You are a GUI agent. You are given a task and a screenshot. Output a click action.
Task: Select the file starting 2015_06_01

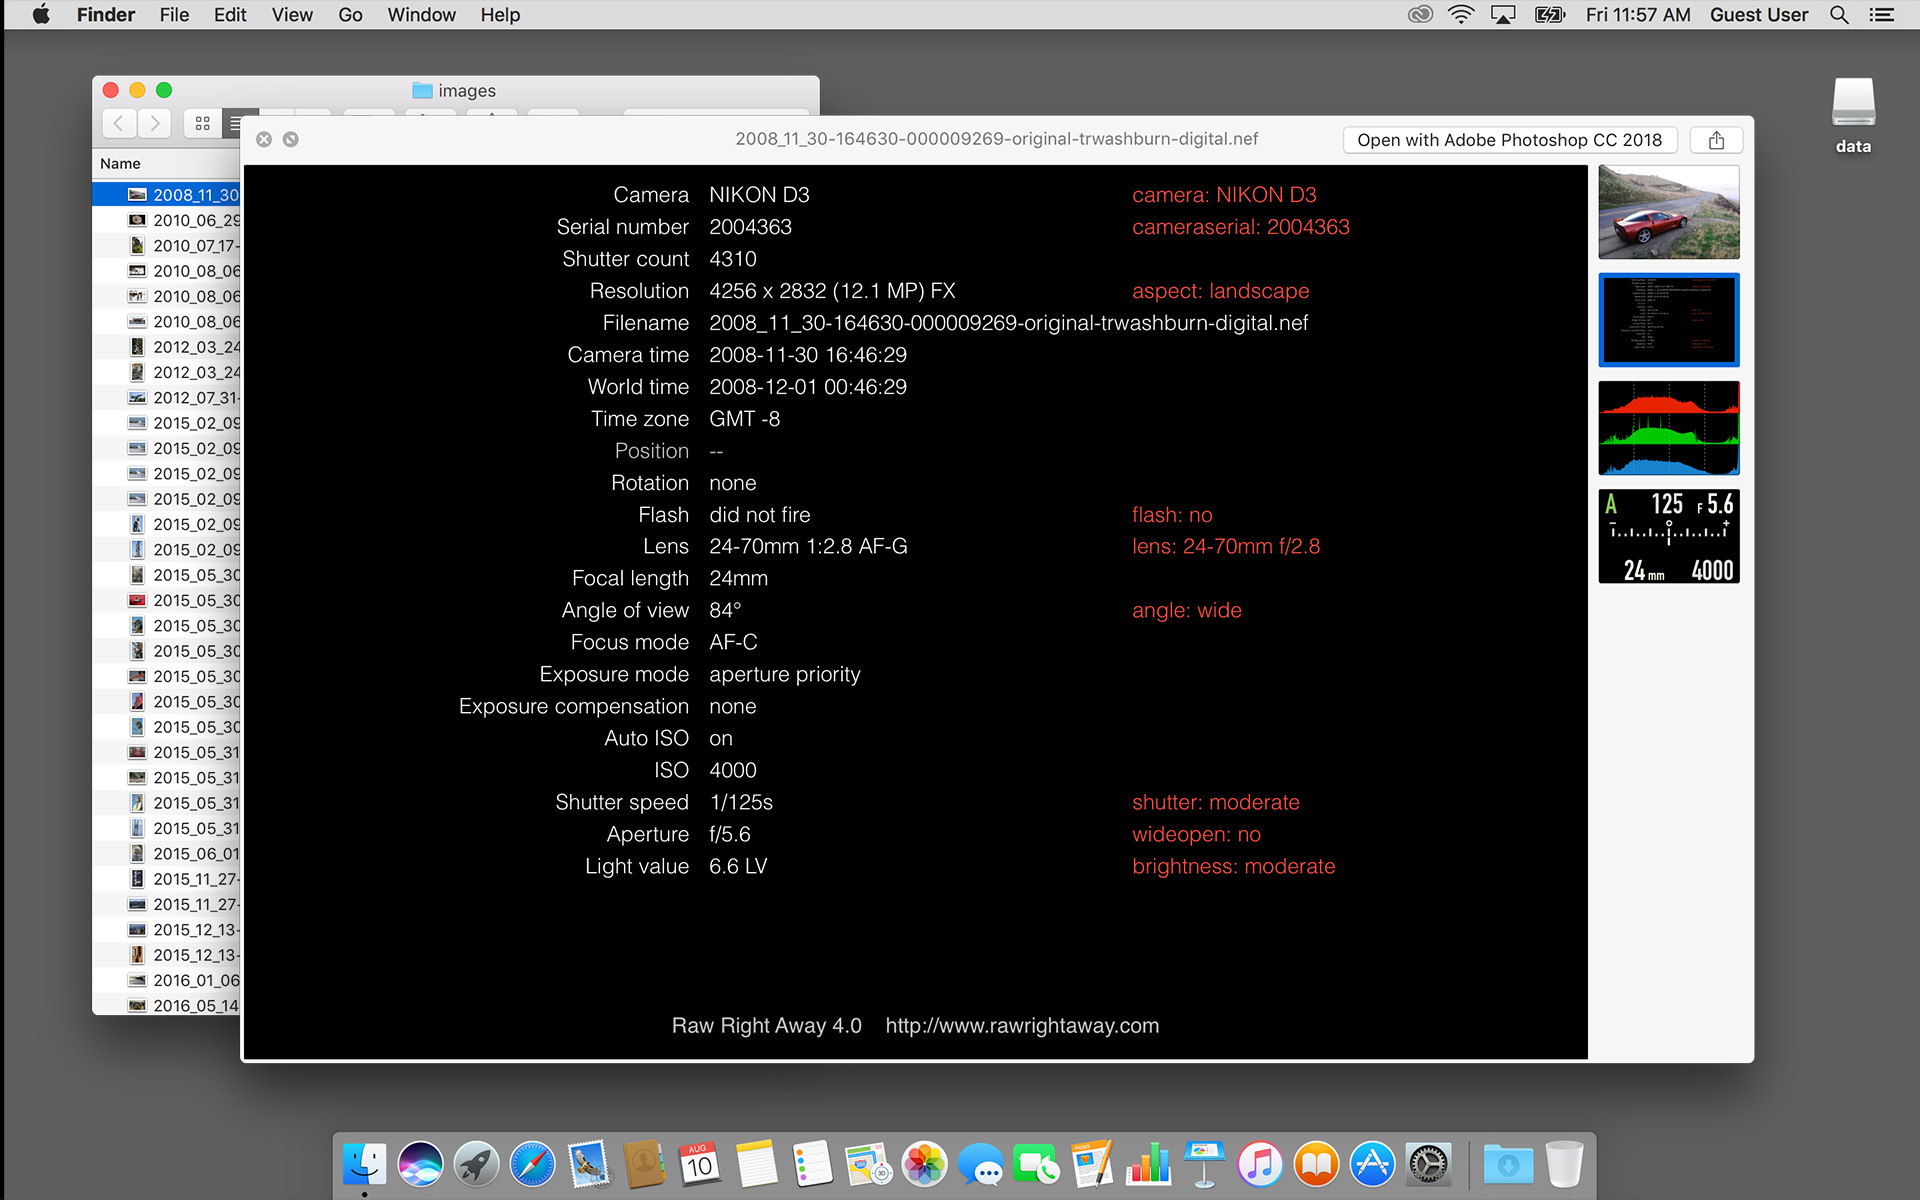pos(167,853)
